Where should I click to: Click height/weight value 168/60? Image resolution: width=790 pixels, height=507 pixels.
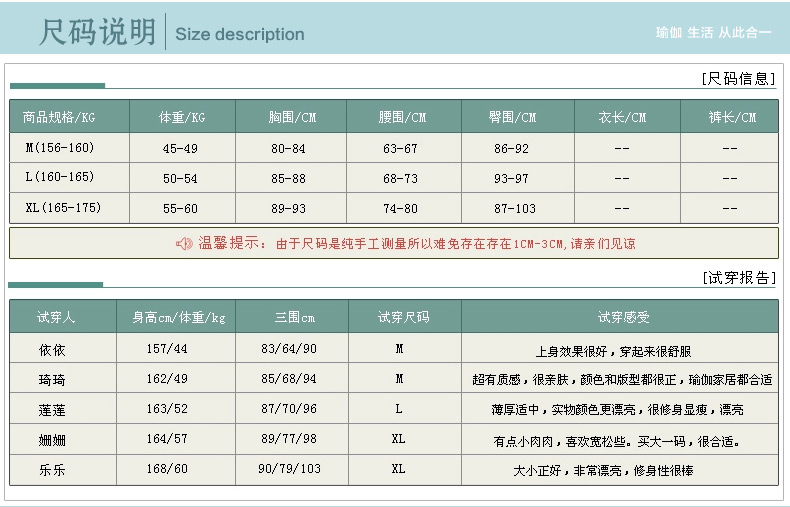click(167, 469)
